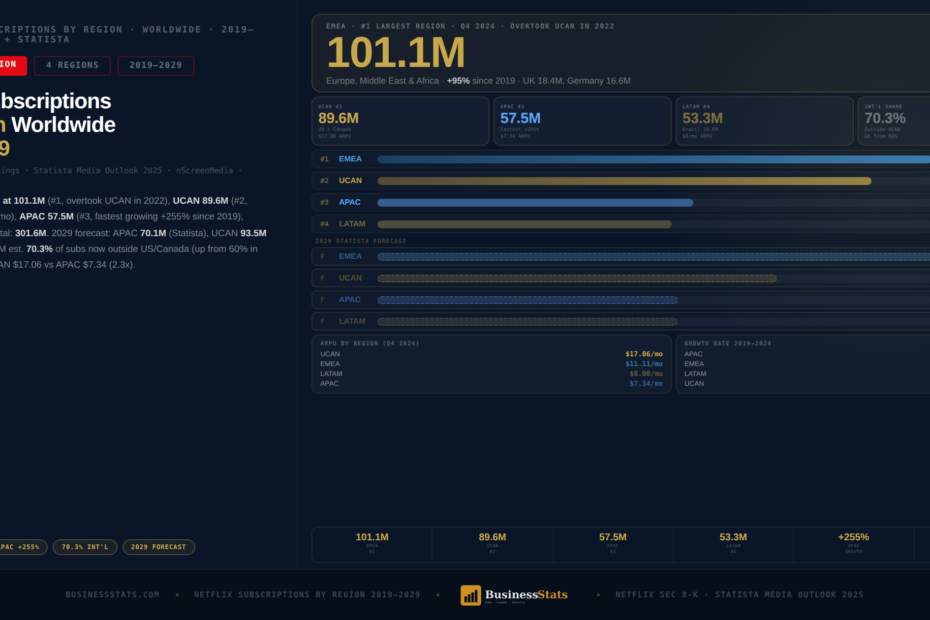Click the large 101.1M EMEA headline figure
This screenshot has width=930, height=620.
(396, 53)
